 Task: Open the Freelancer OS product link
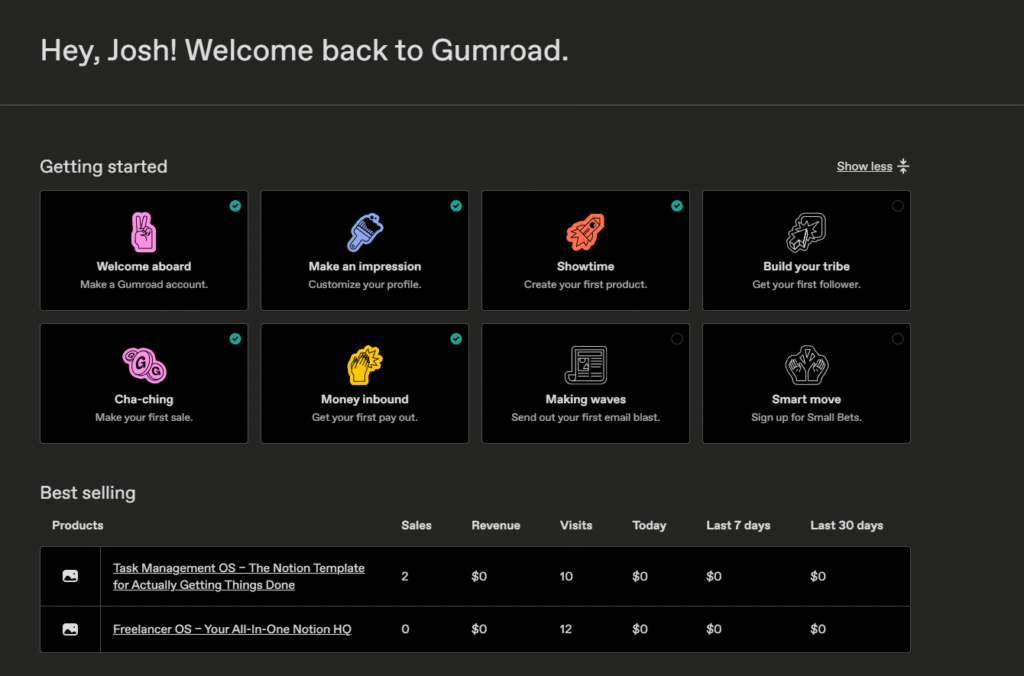pos(232,629)
